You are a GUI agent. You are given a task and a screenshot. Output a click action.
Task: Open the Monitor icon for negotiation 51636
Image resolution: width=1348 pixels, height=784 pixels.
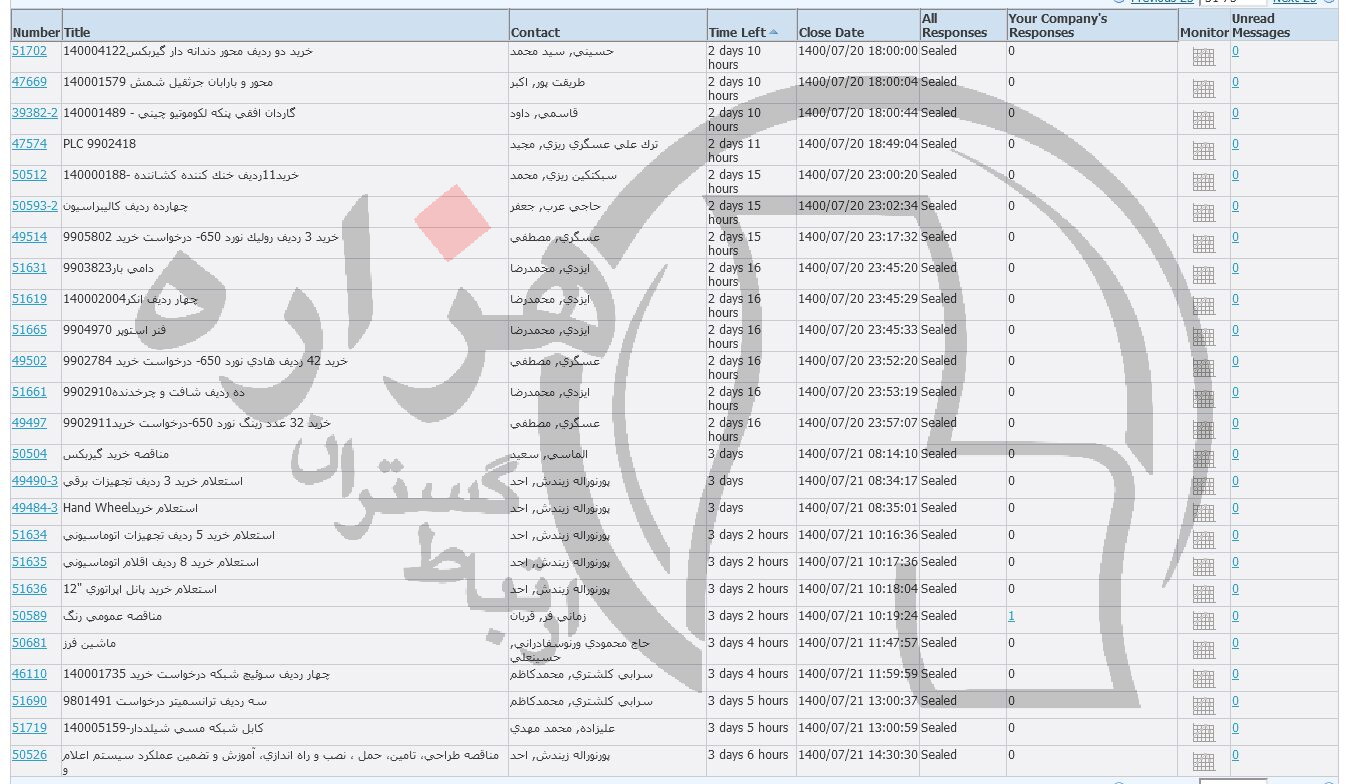click(1204, 594)
